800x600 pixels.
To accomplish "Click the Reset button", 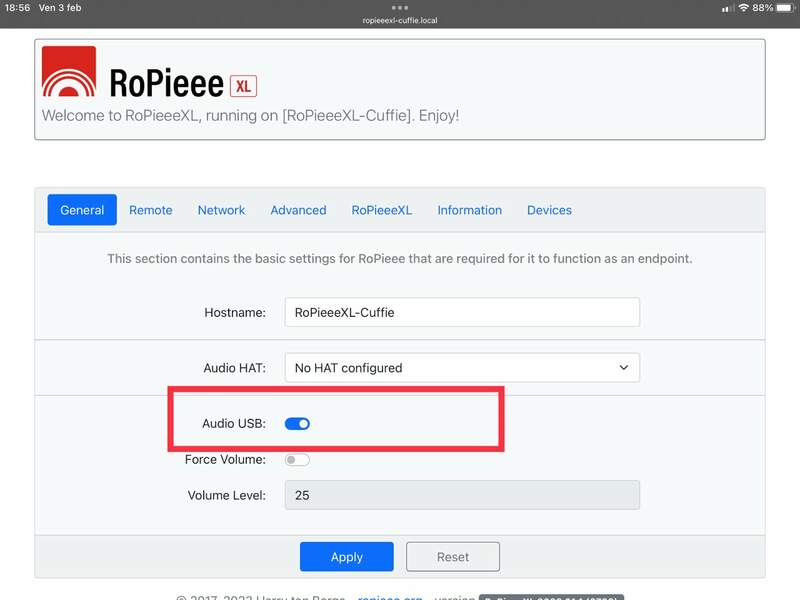I will point(453,557).
